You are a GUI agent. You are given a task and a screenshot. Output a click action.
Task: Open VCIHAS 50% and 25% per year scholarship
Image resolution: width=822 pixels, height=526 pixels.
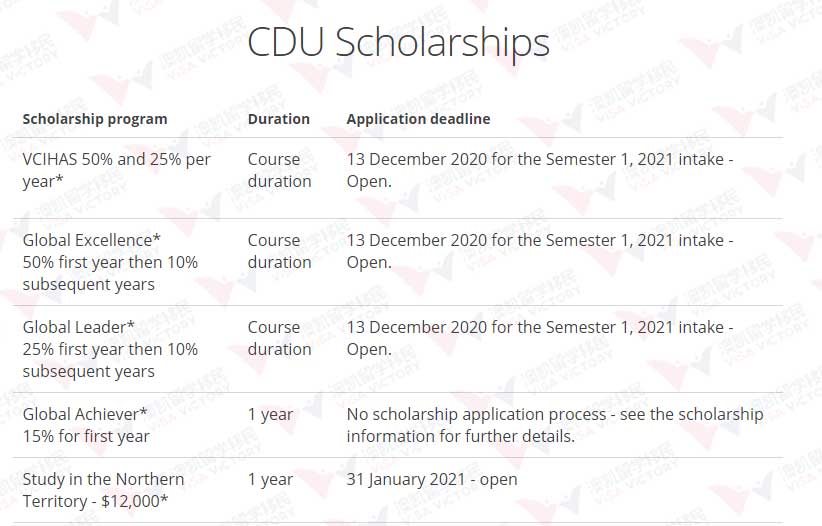[116, 170]
